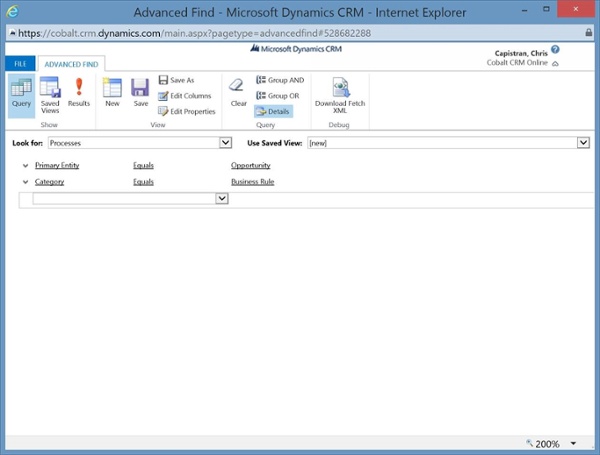Screen dimensions: 600x455
Task: Toggle the Details button in Query group
Action: [x=273, y=111]
